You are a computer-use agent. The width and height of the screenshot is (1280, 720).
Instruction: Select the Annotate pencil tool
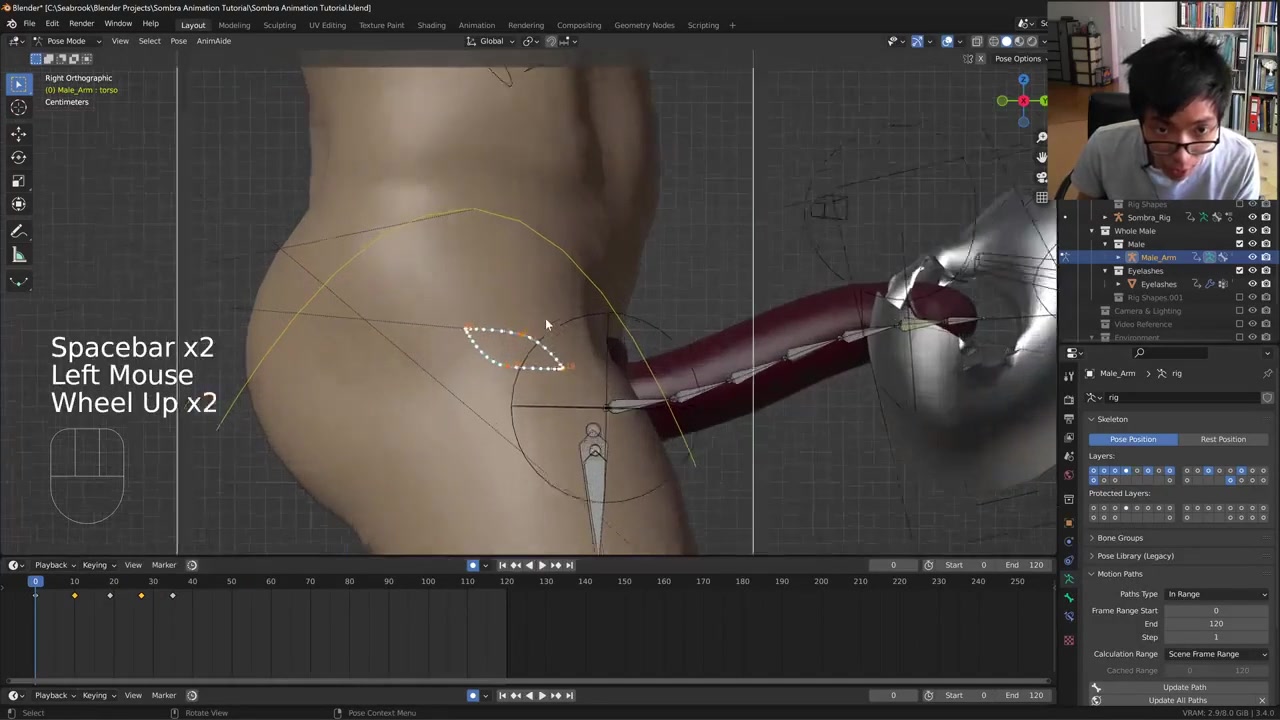point(18,231)
